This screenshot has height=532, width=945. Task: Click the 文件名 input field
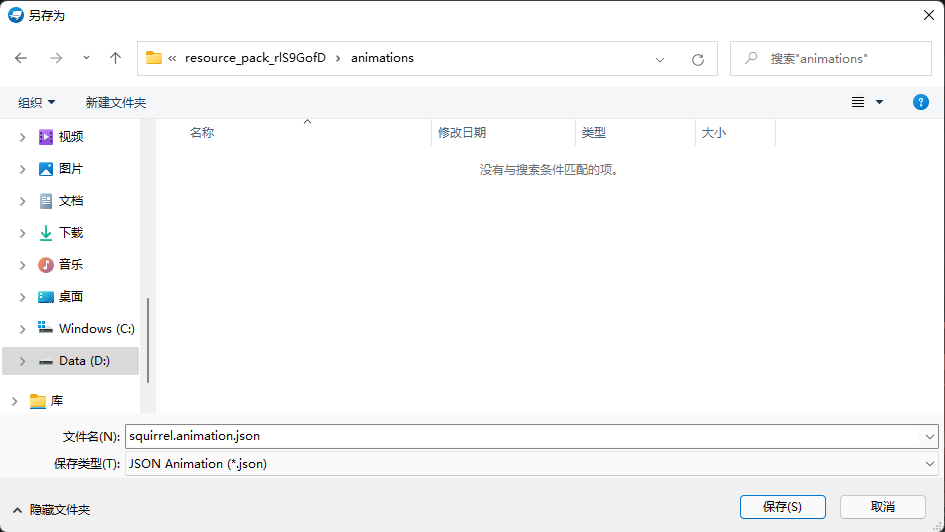(523, 436)
